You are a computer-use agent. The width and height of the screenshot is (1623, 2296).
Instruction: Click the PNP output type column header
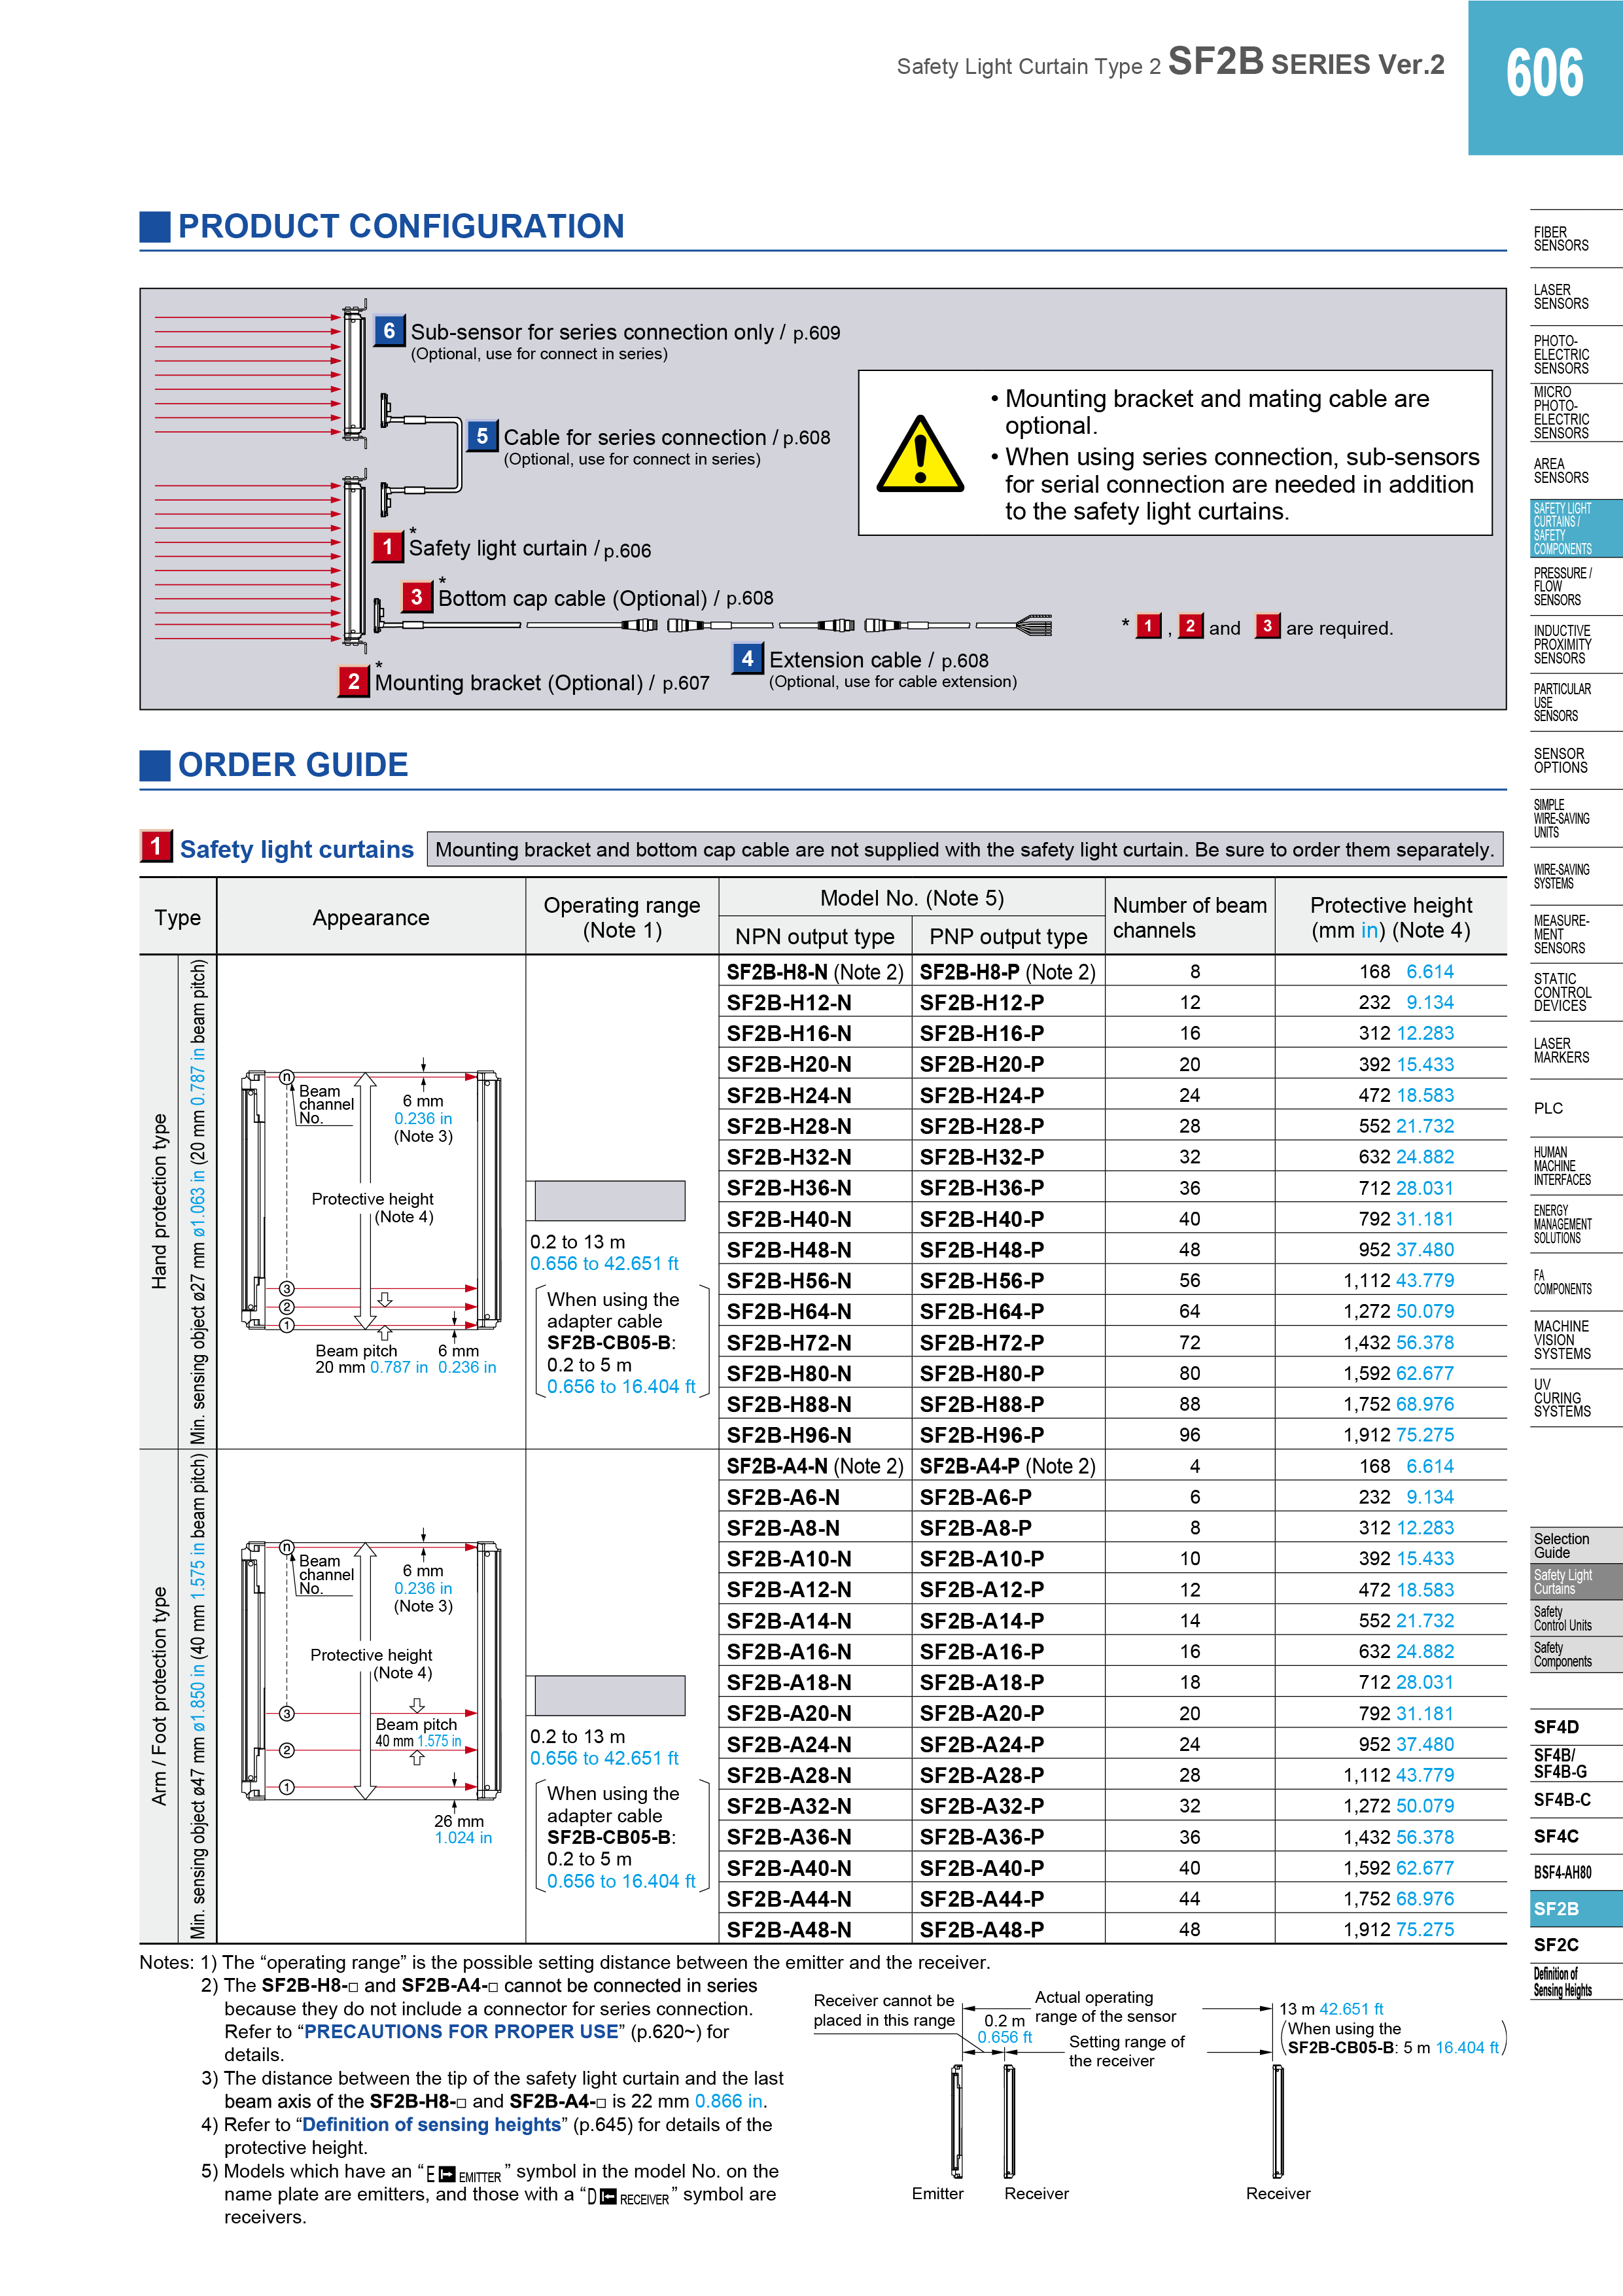pos(1008,936)
